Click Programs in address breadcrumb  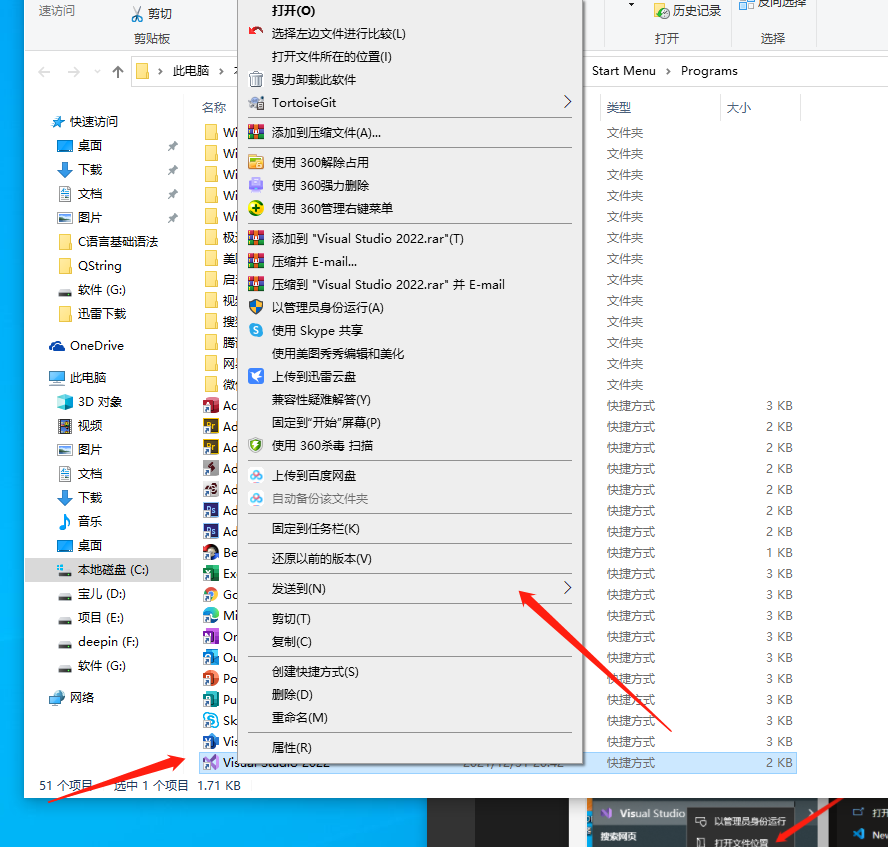709,71
